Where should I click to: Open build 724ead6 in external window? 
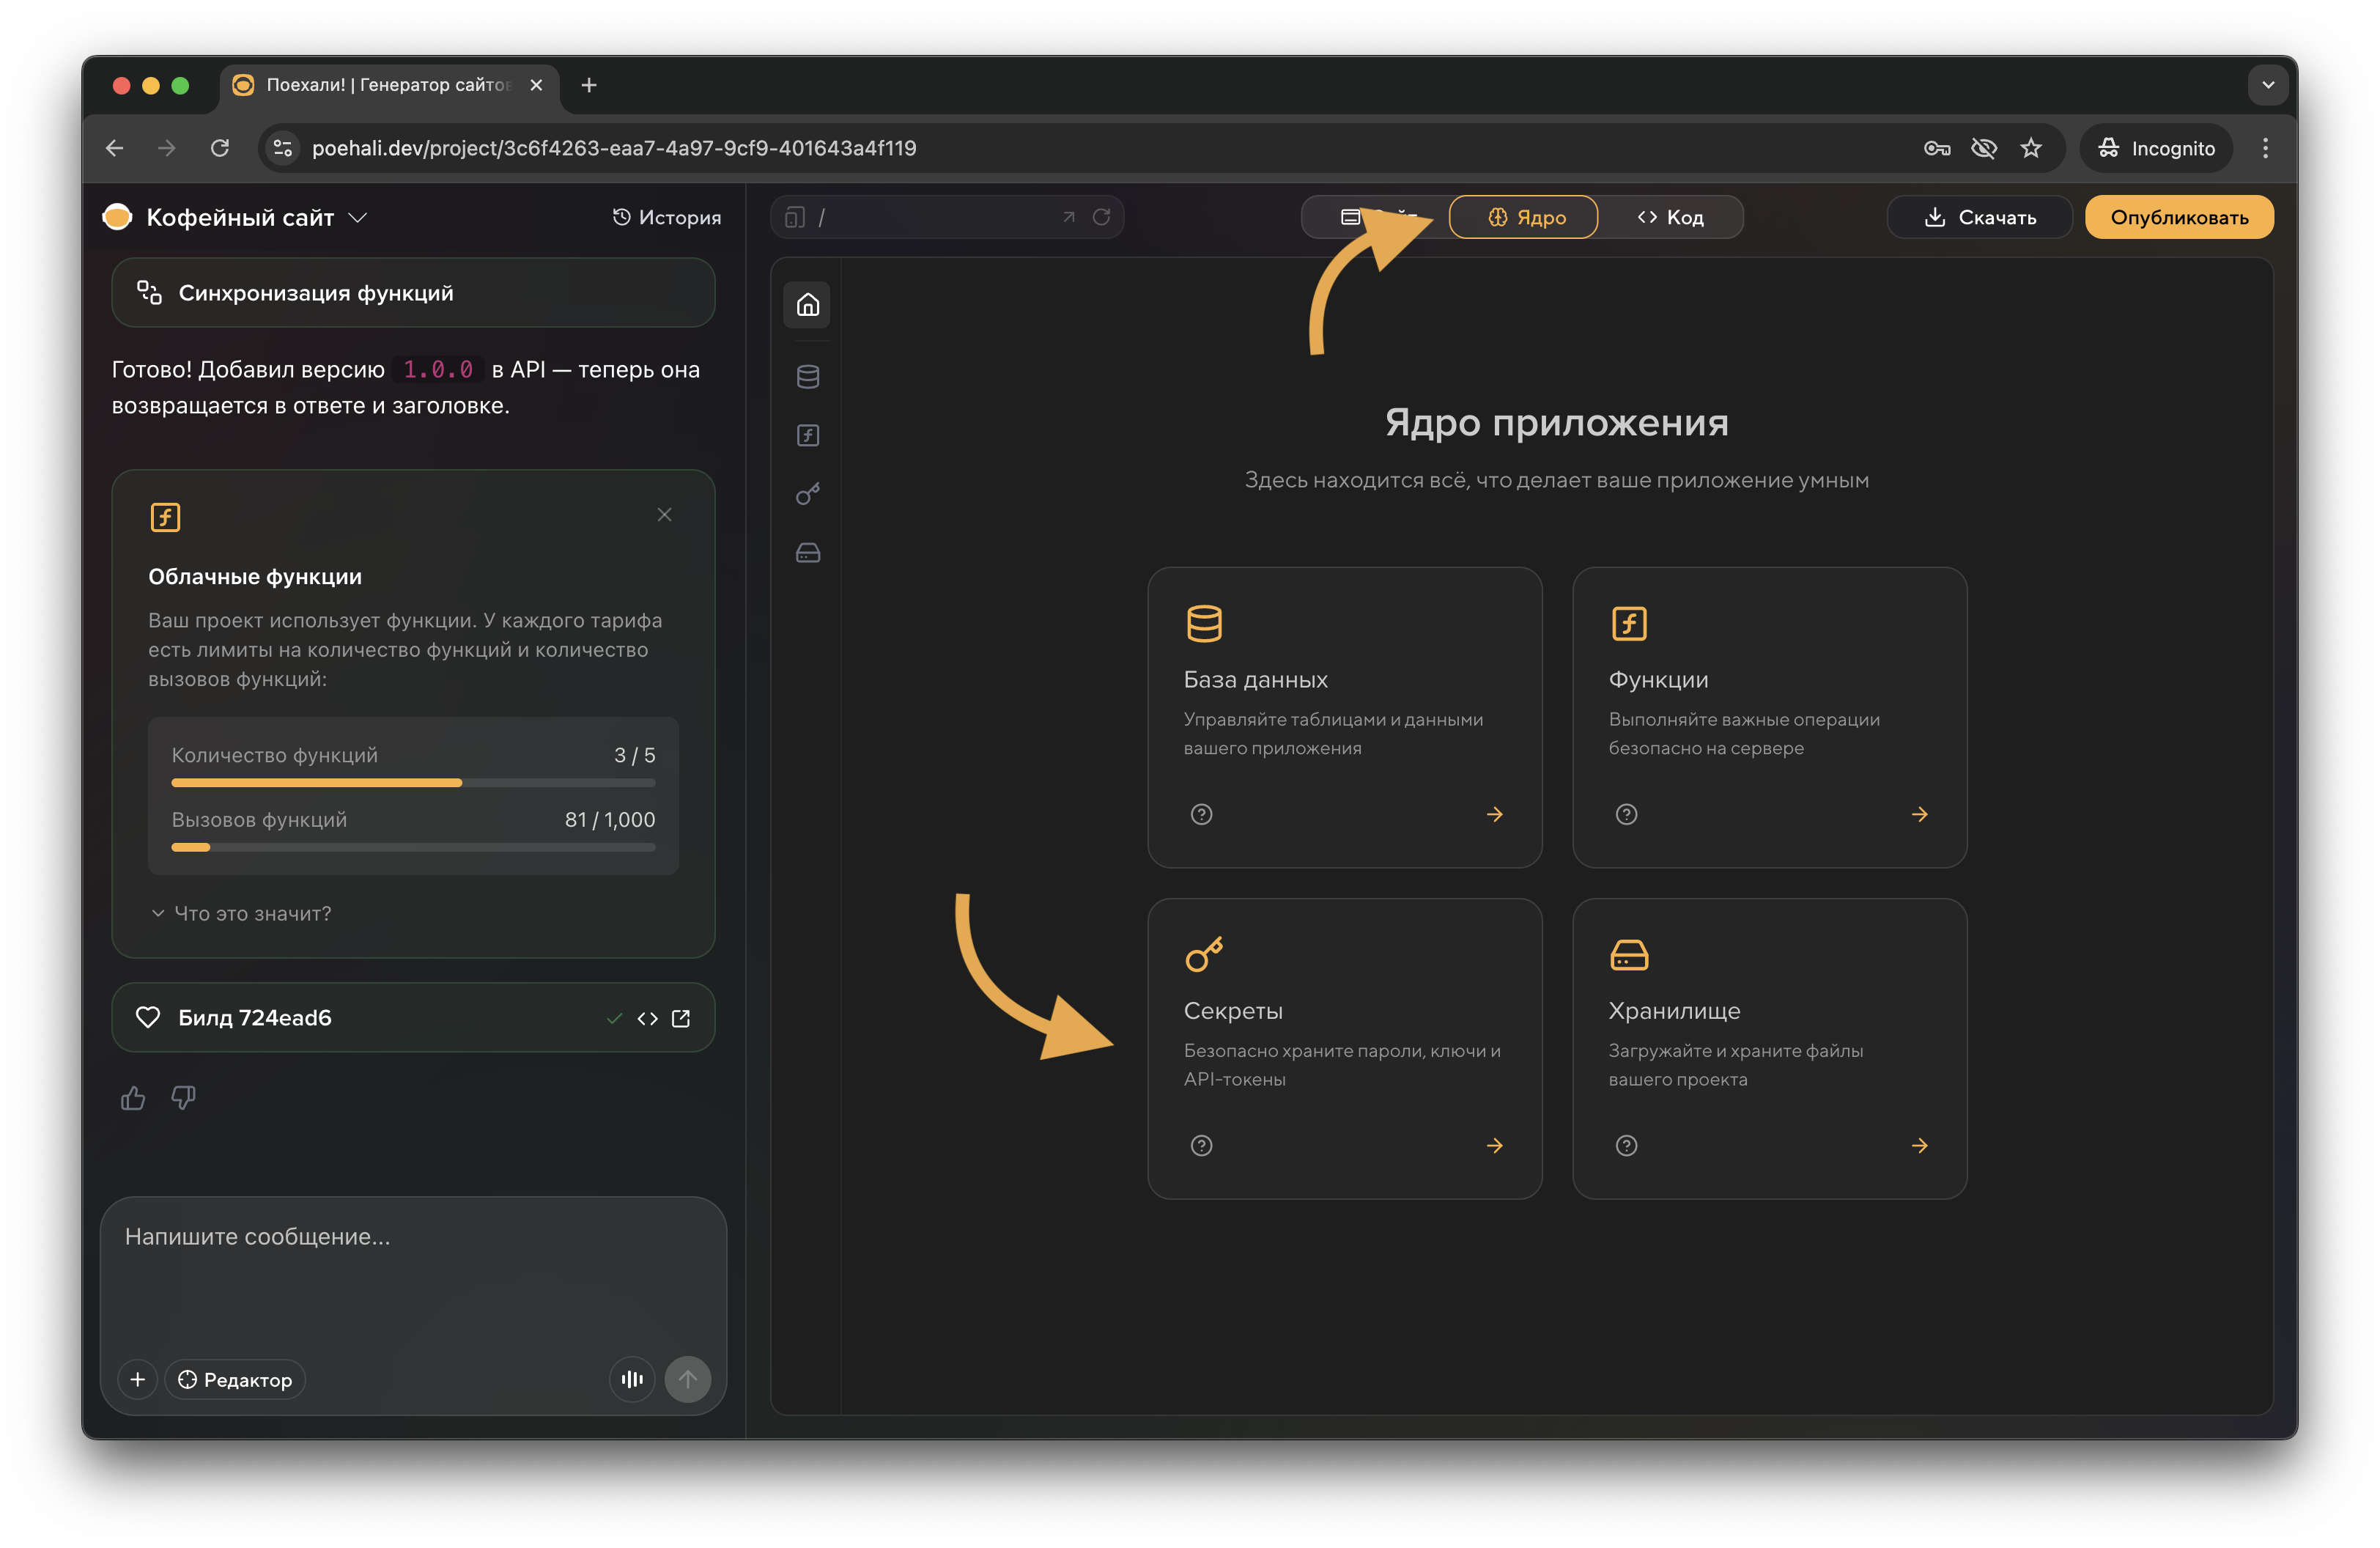point(681,1018)
